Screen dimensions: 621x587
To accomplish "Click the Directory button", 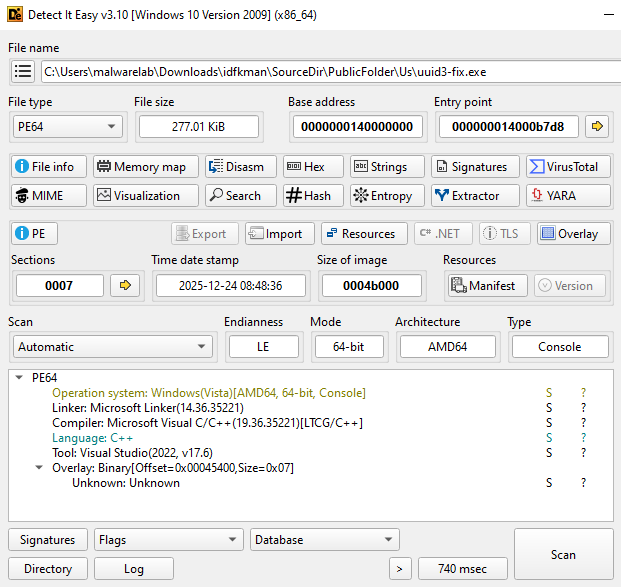I will pyautogui.click(x=48, y=569).
